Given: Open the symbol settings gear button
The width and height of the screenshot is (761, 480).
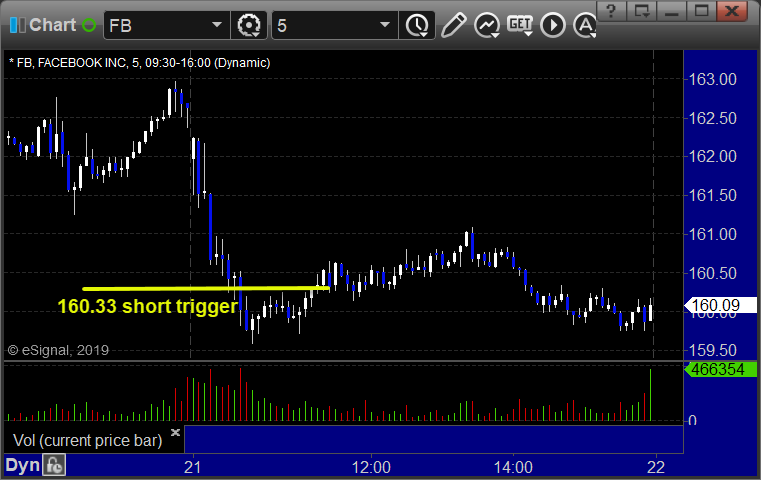Looking at the screenshot, I should (249, 25).
